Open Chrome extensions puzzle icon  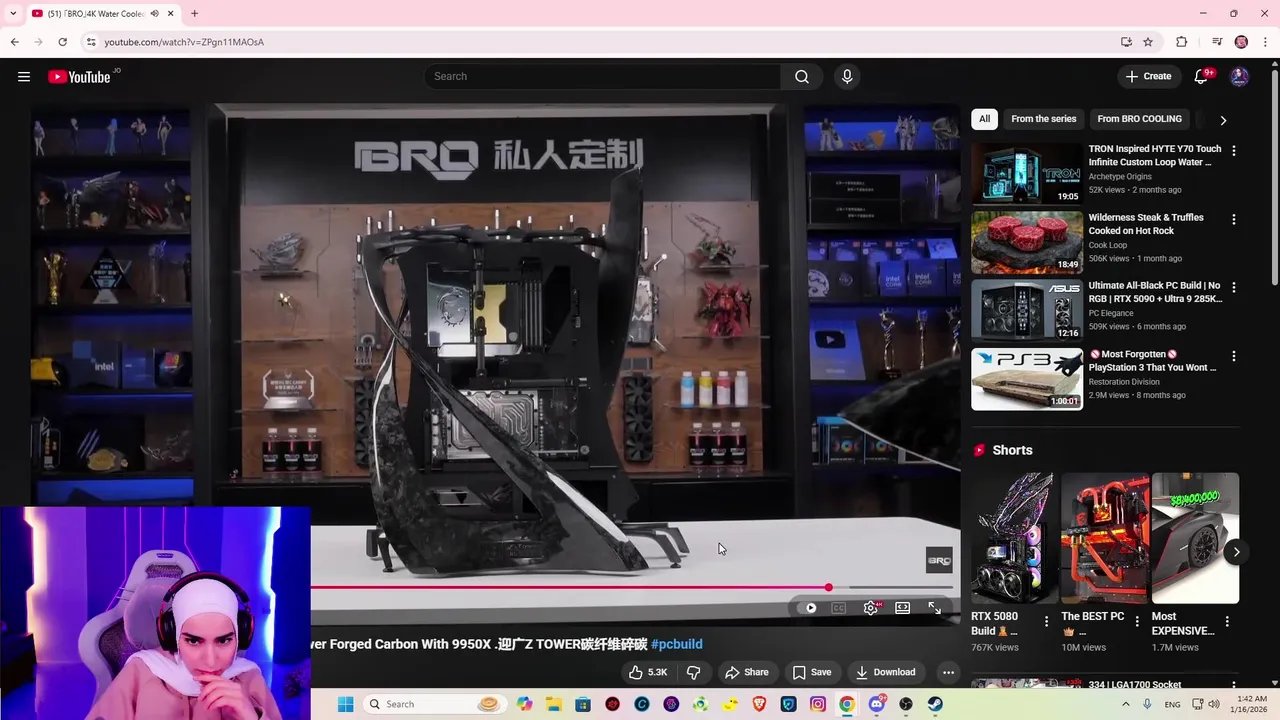point(1181,42)
